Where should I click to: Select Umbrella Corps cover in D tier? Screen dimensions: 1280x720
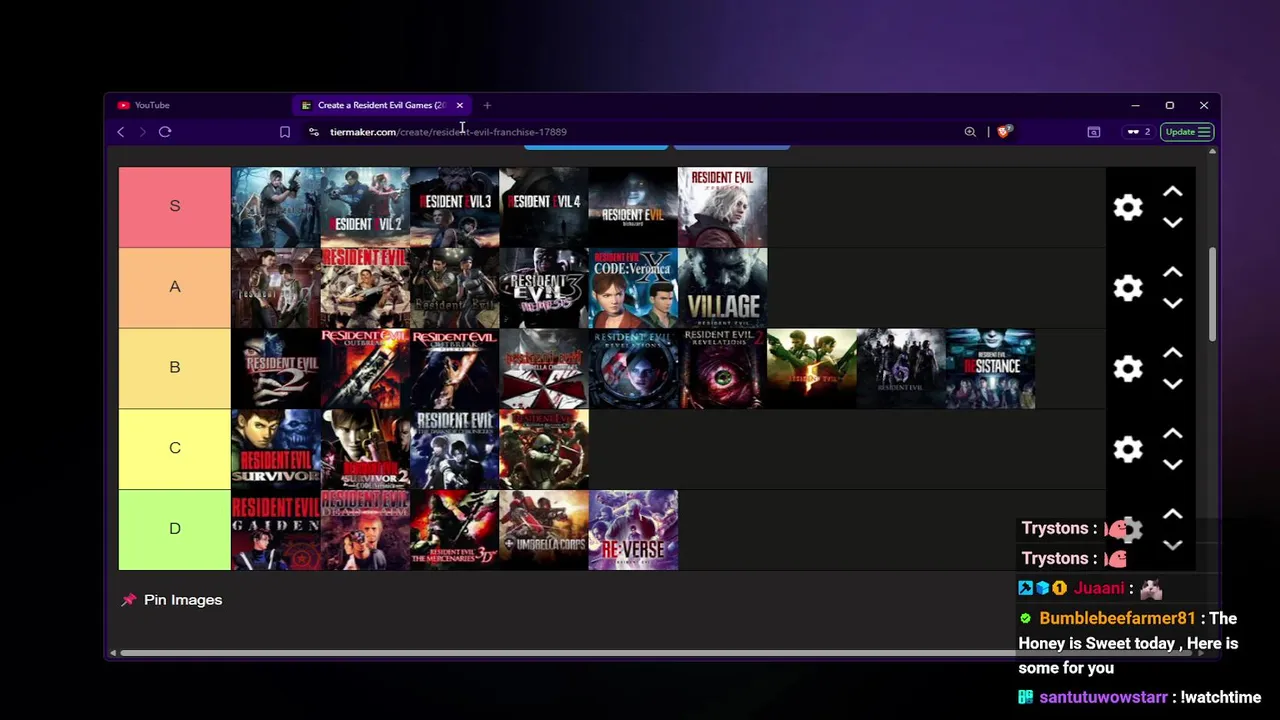(544, 530)
